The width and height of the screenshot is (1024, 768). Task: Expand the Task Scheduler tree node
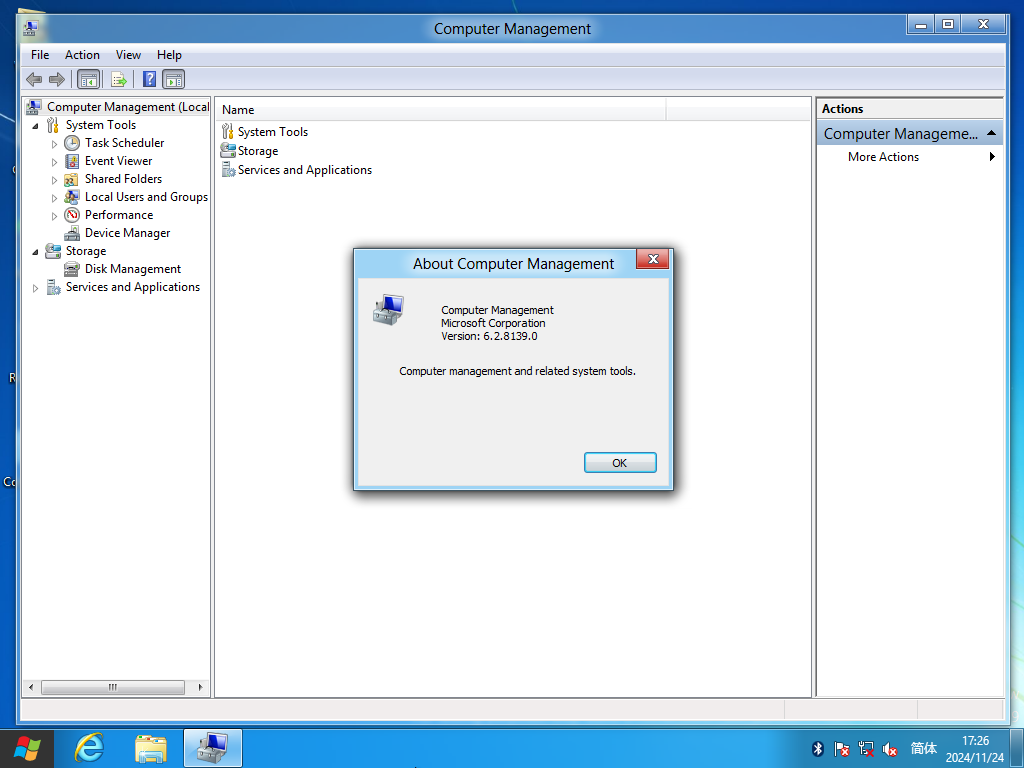[54, 144]
